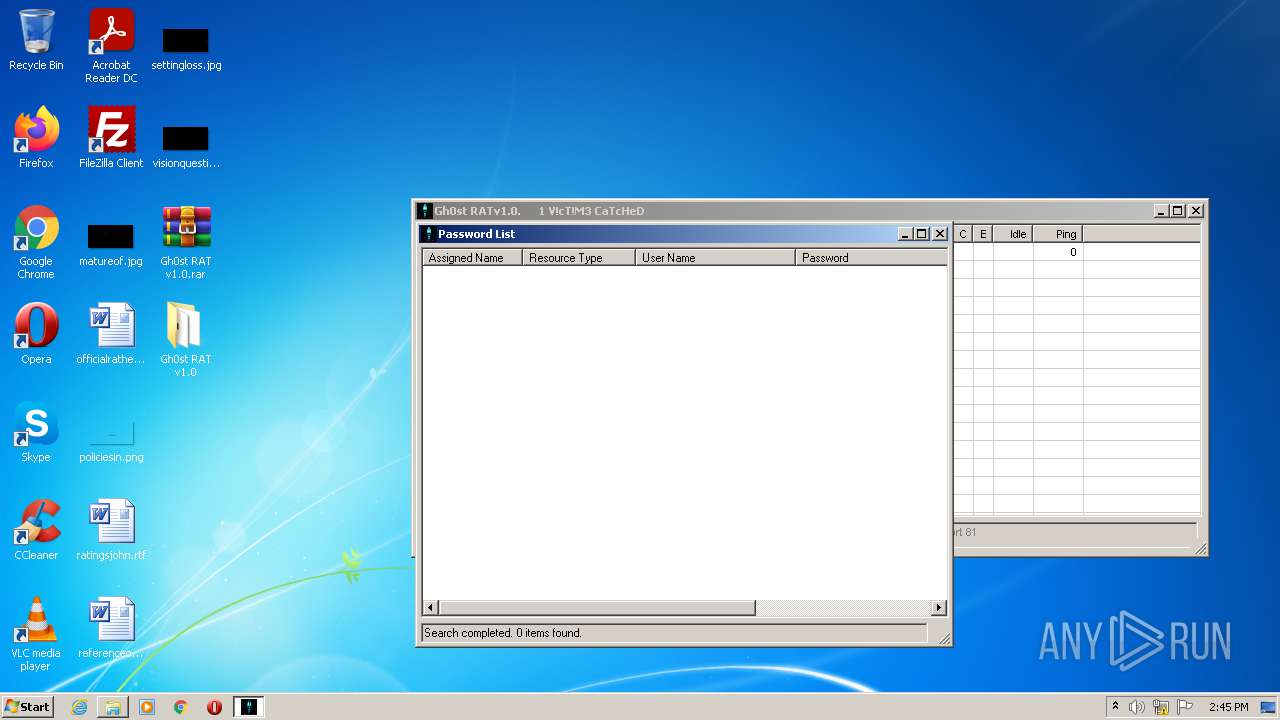Launch the FileZilla Client shortcut
1280x720 pixels.
click(111, 138)
